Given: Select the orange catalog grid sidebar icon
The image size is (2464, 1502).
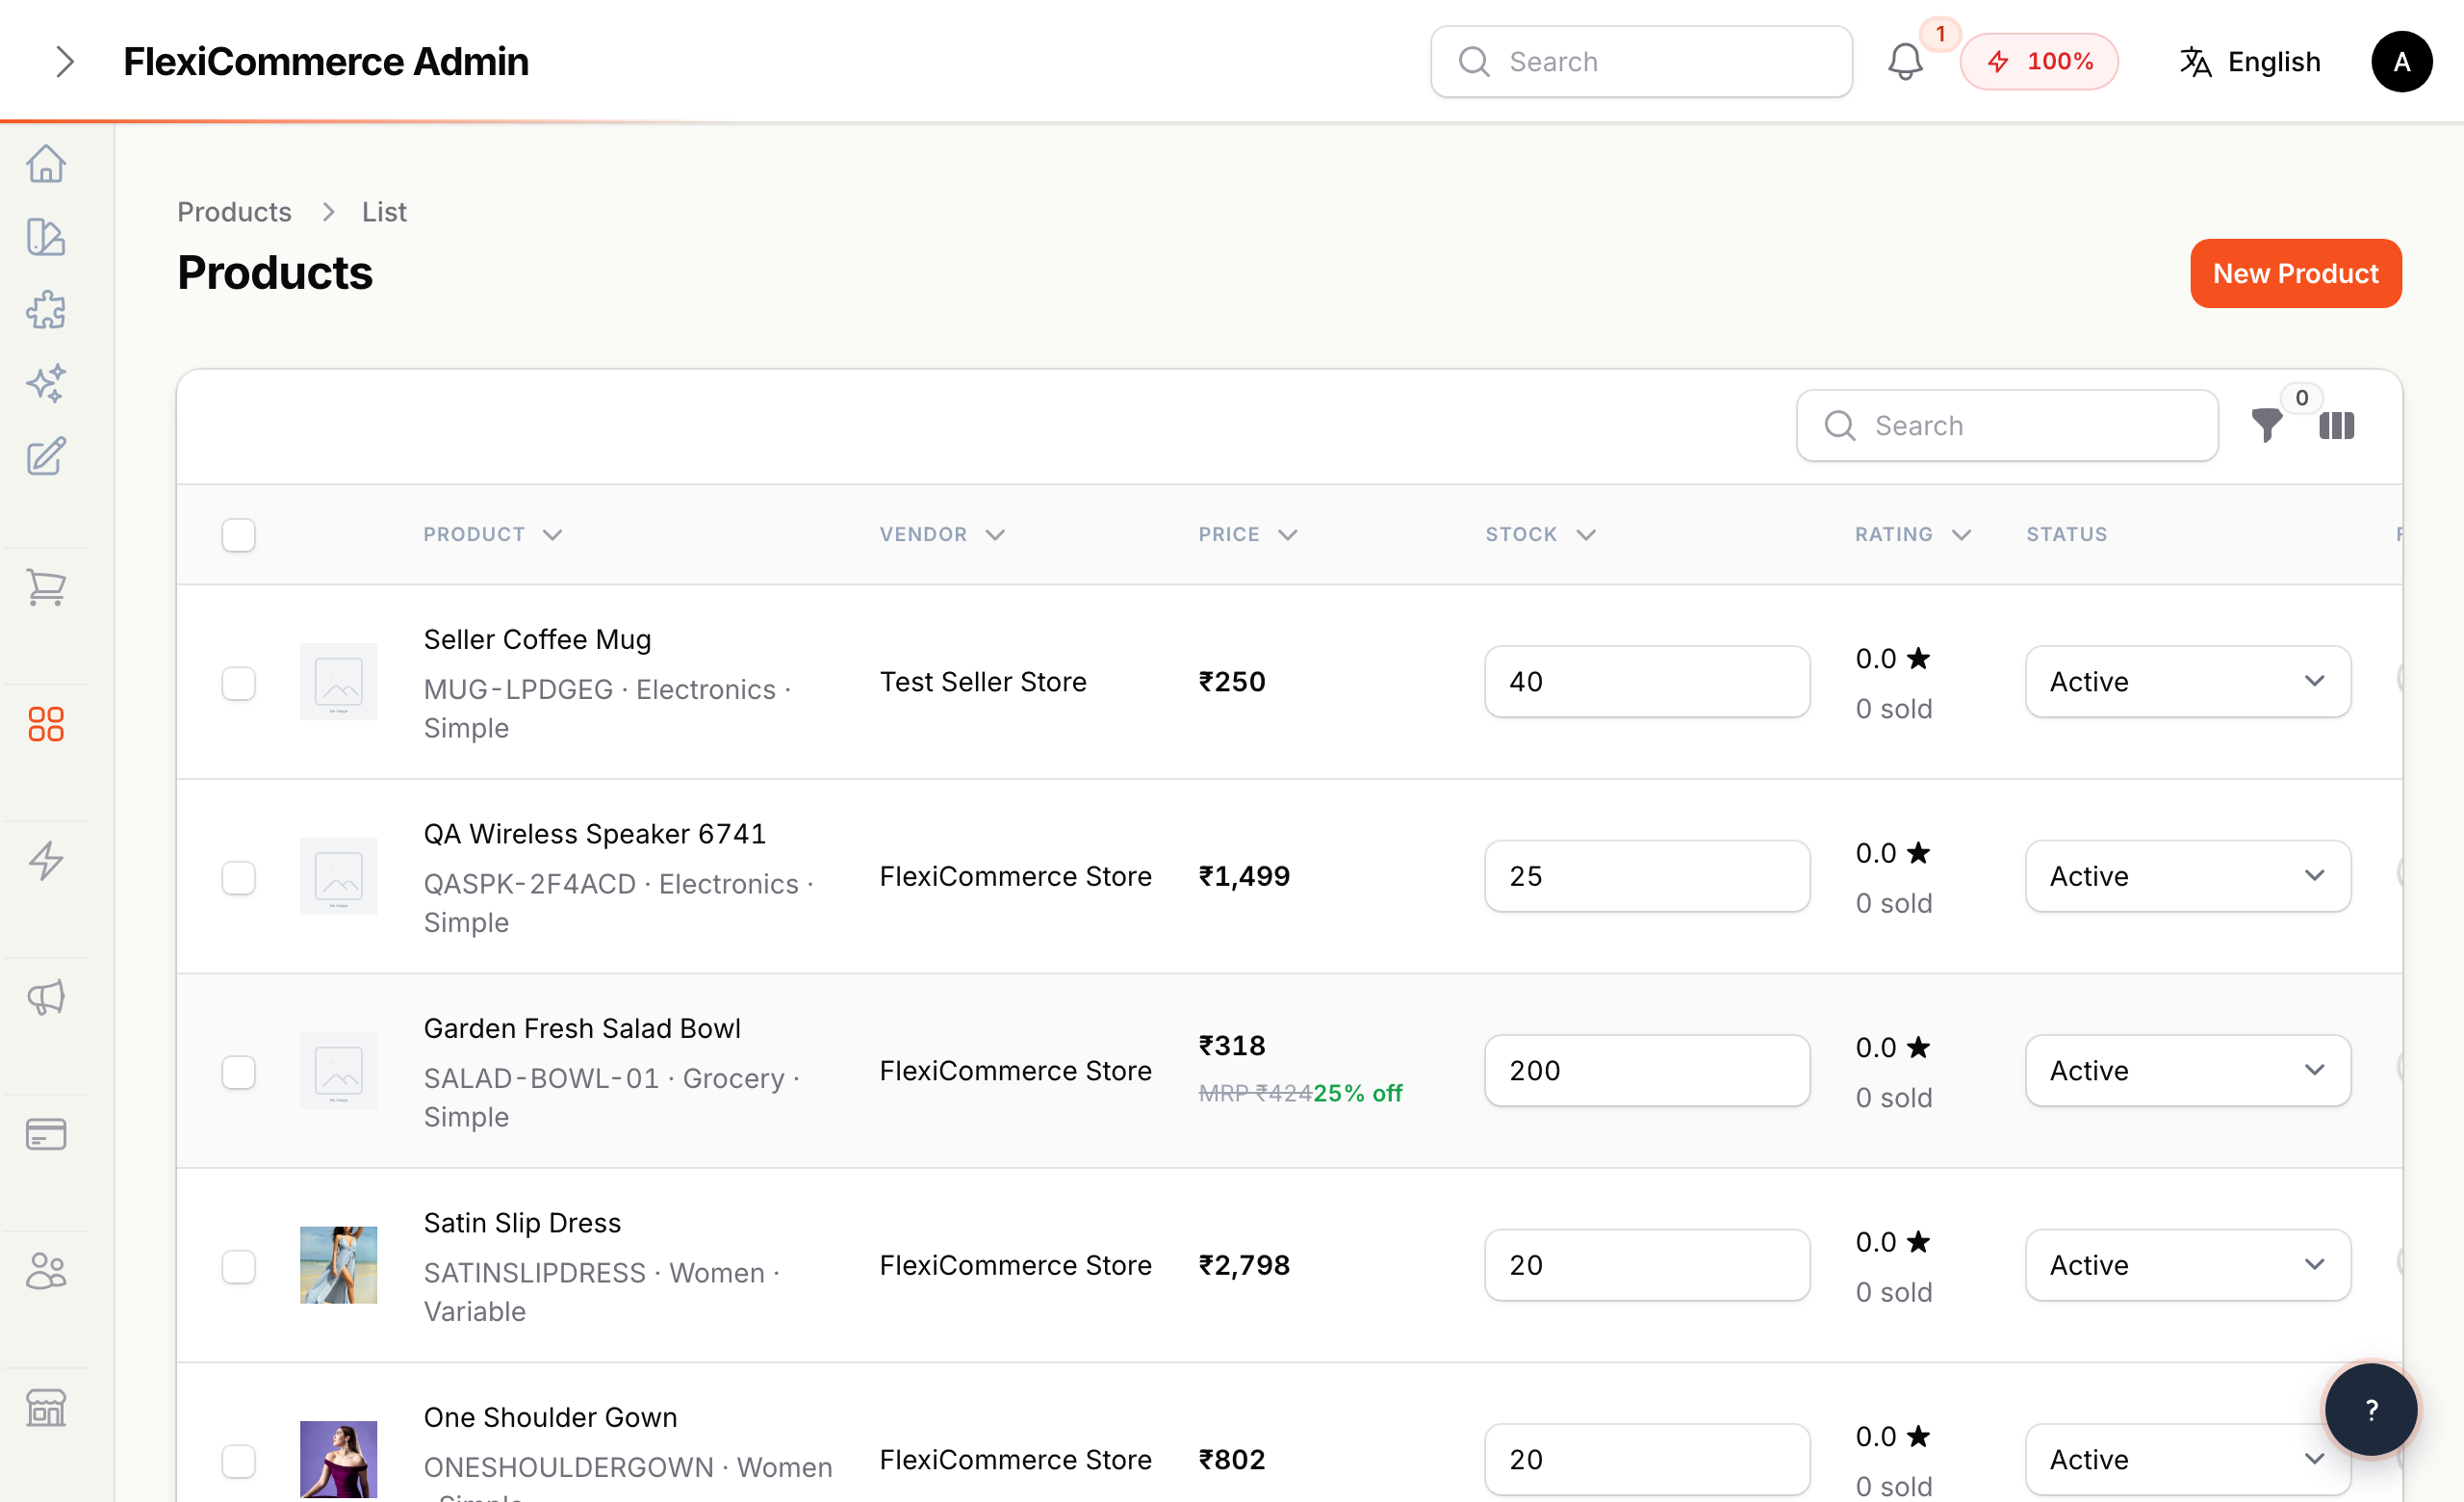Looking at the screenshot, I should click(46, 724).
